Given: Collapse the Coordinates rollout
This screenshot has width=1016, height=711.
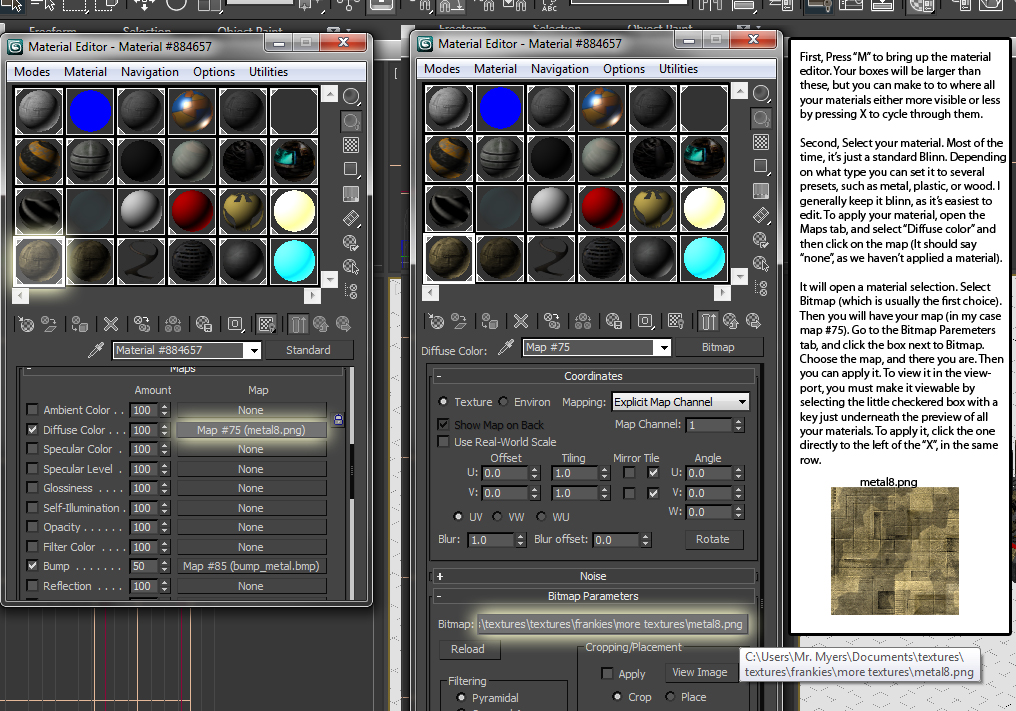Looking at the screenshot, I should pyautogui.click(x=592, y=376).
